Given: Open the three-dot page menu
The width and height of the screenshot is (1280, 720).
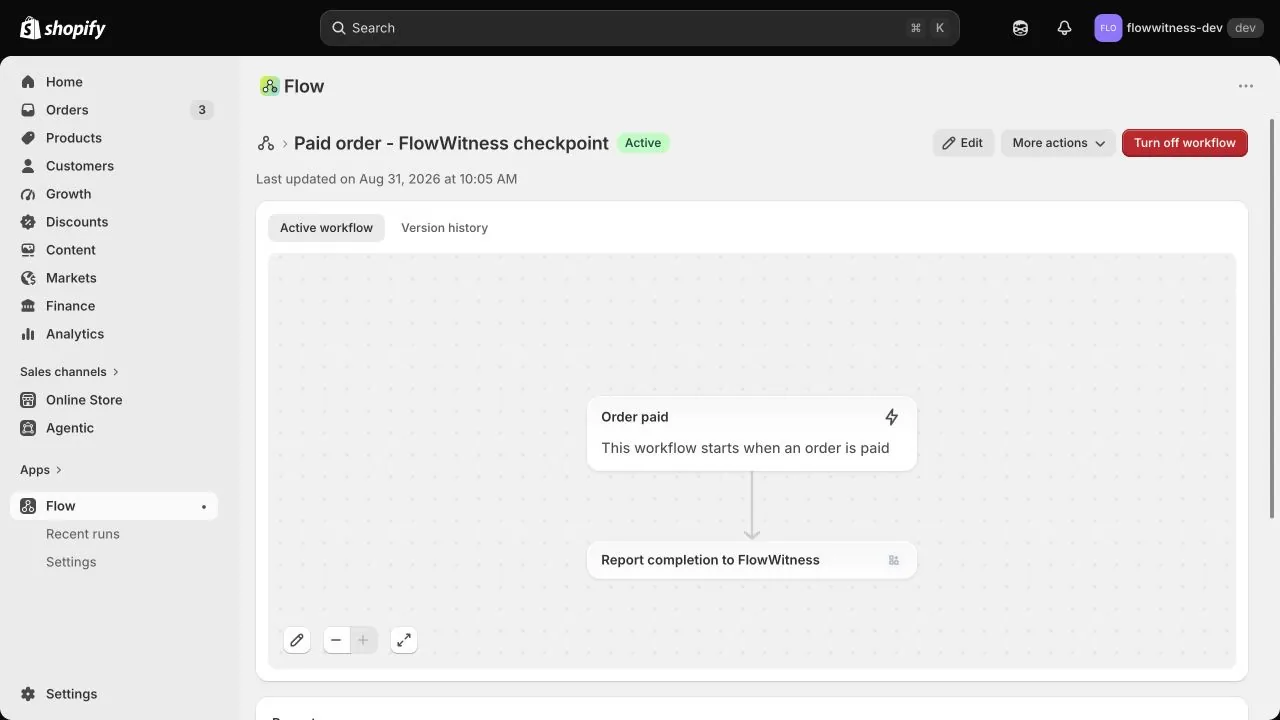Looking at the screenshot, I should pos(1246,86).
